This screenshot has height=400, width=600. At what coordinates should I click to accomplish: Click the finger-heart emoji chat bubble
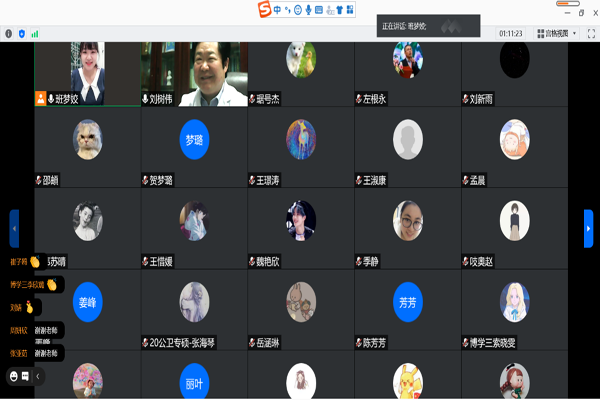click(23, 307)
